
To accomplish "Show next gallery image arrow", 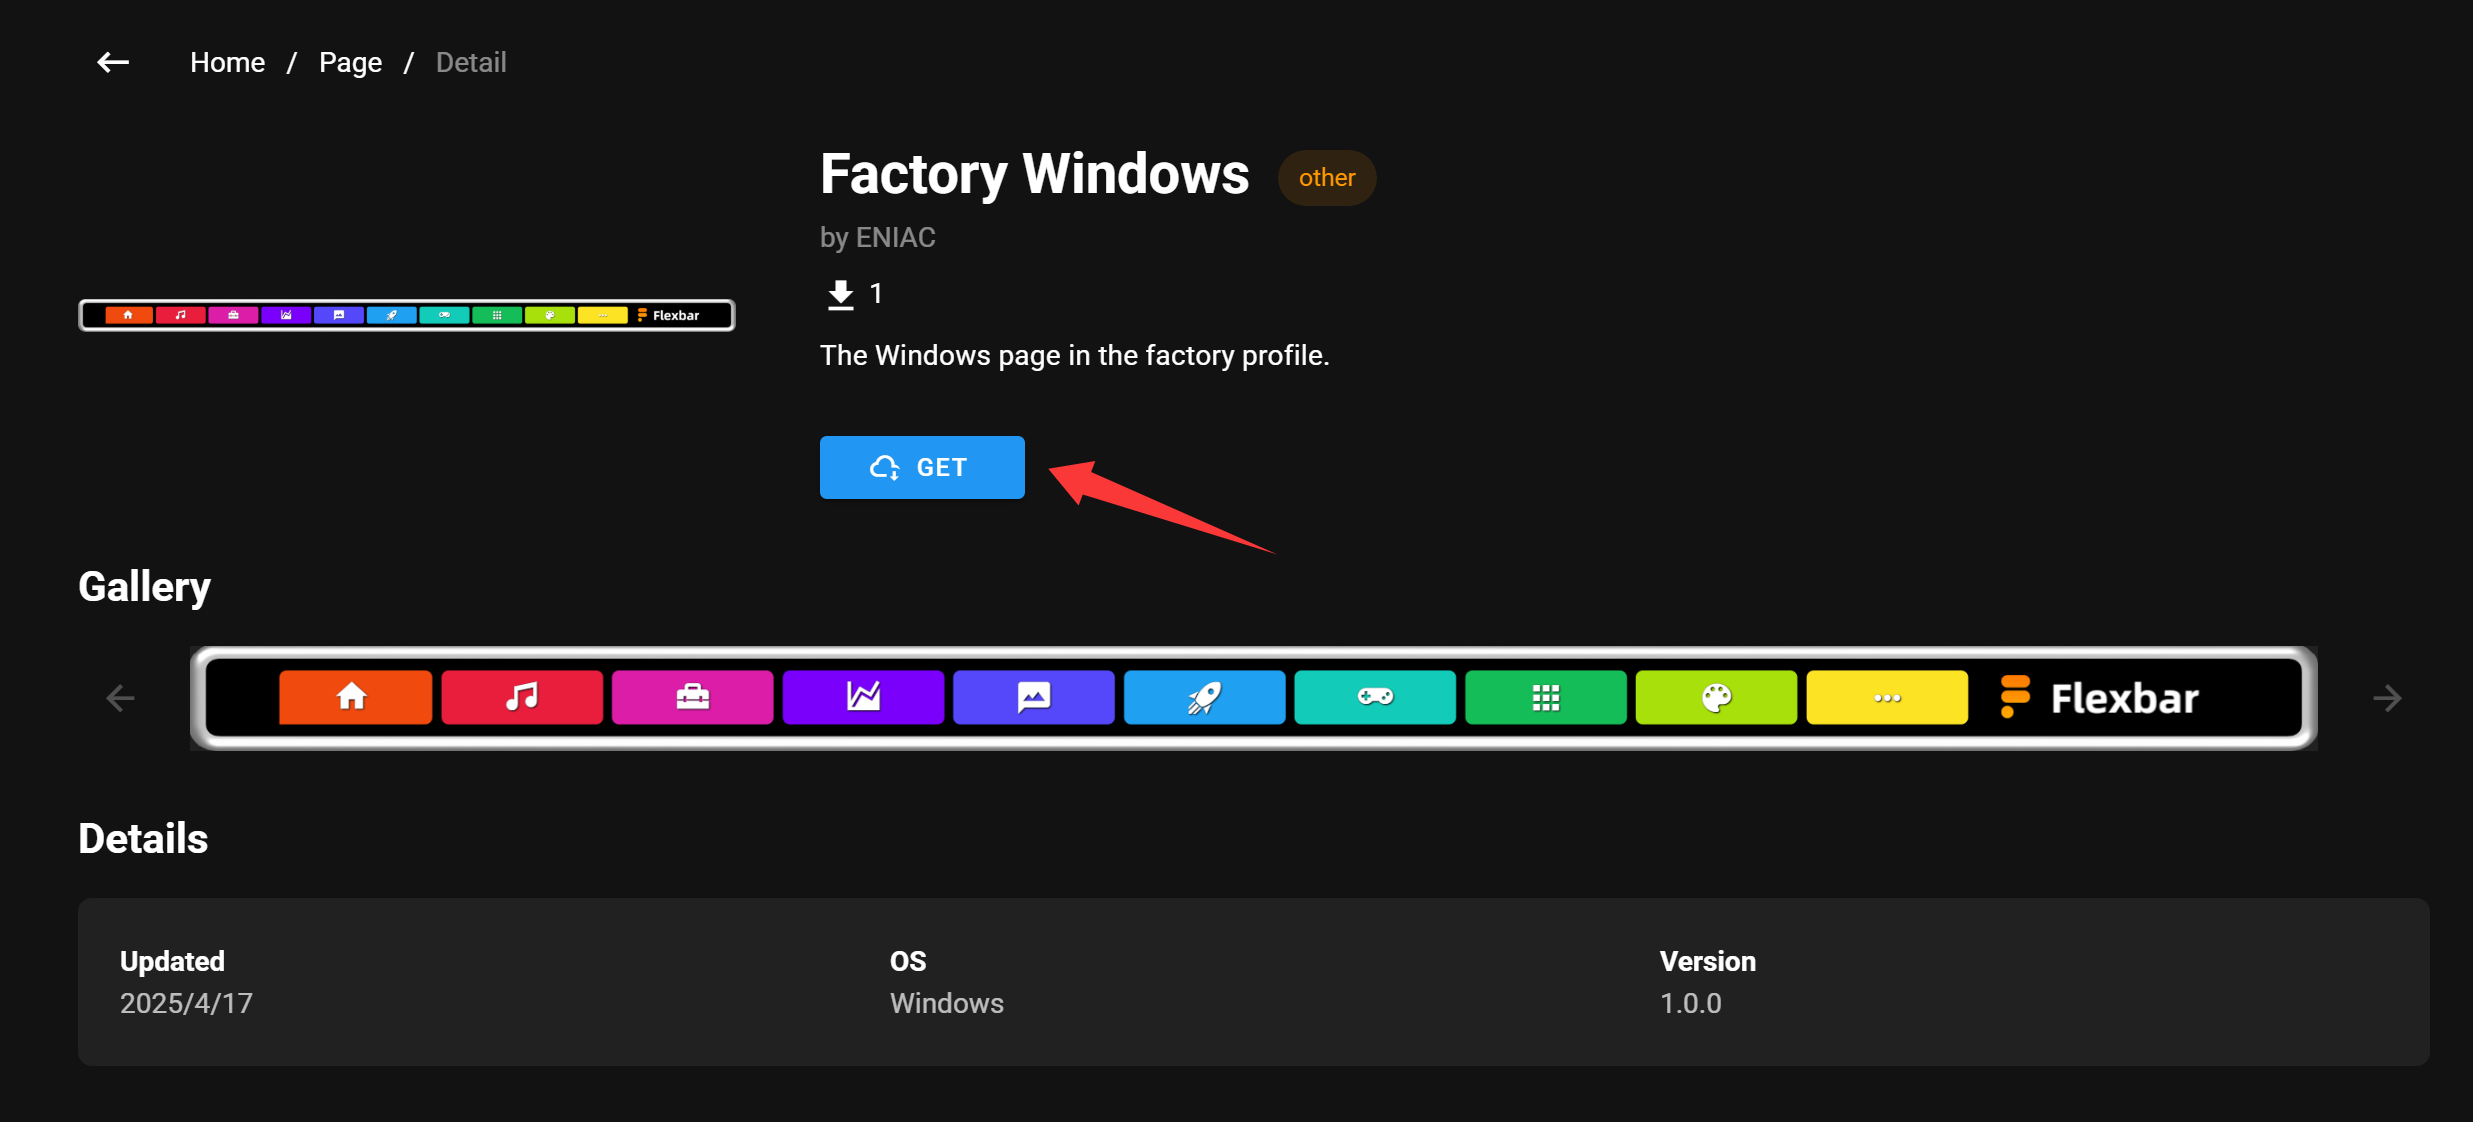I will (x=2387, y=698).
